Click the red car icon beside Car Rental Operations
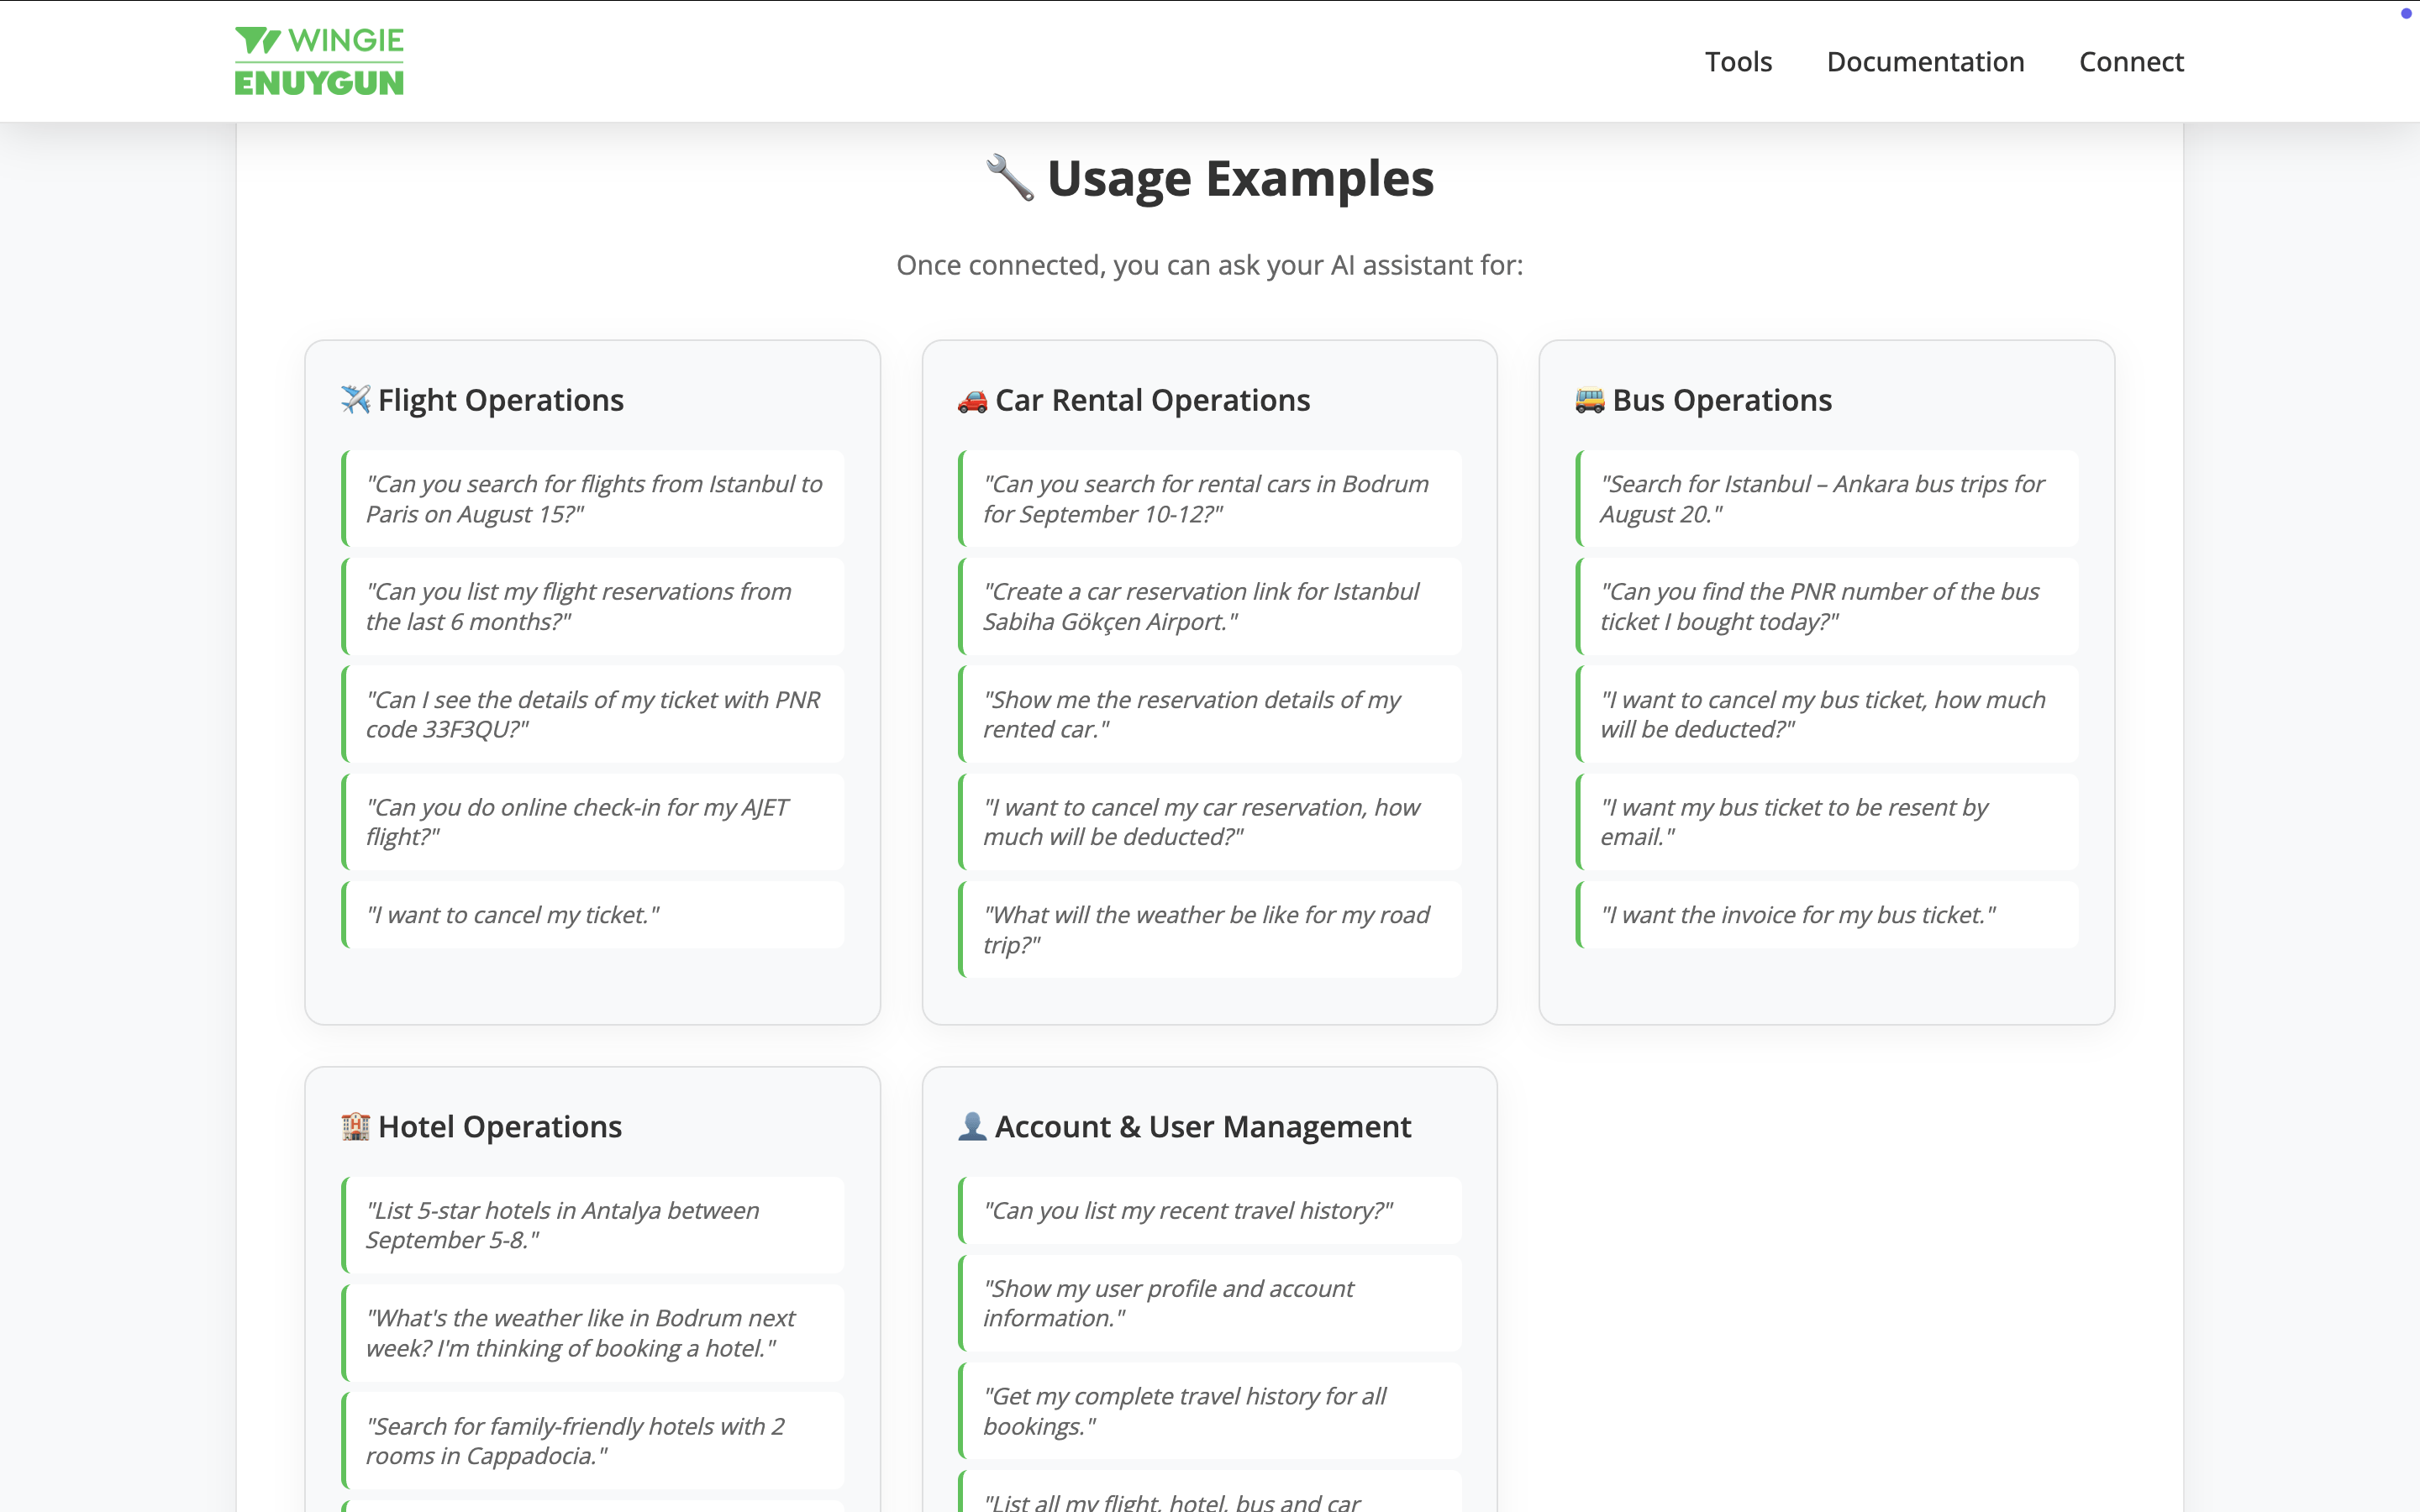 pos(972,401)
